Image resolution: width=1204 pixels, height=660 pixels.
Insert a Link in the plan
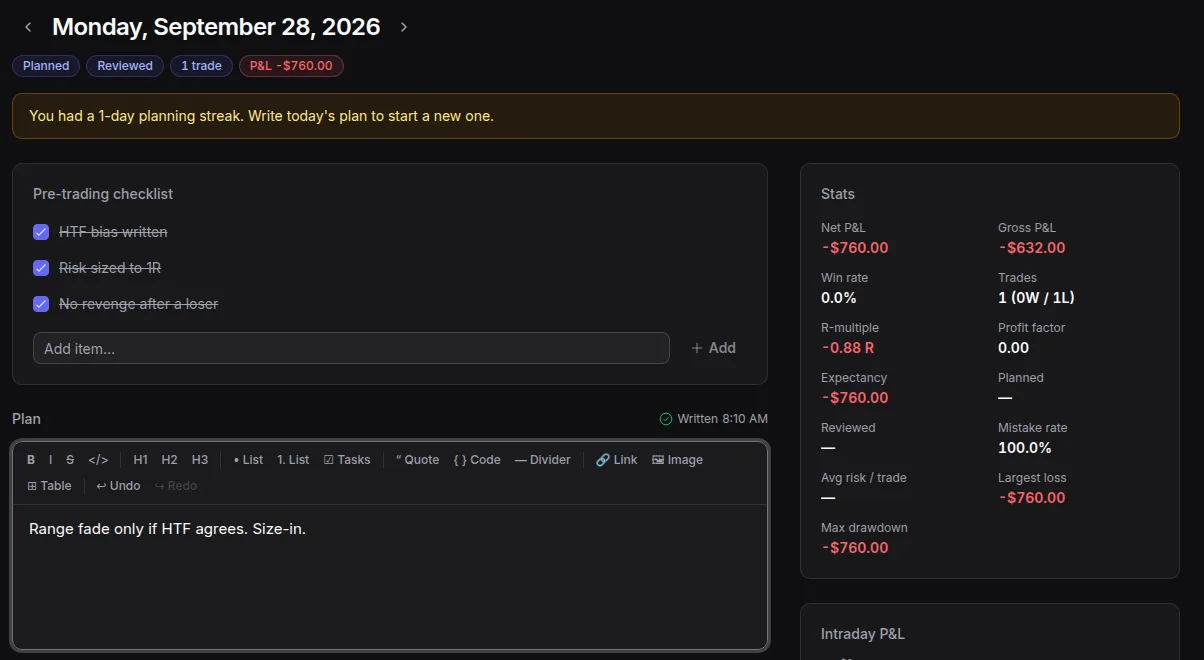click(x=616, y=460)
